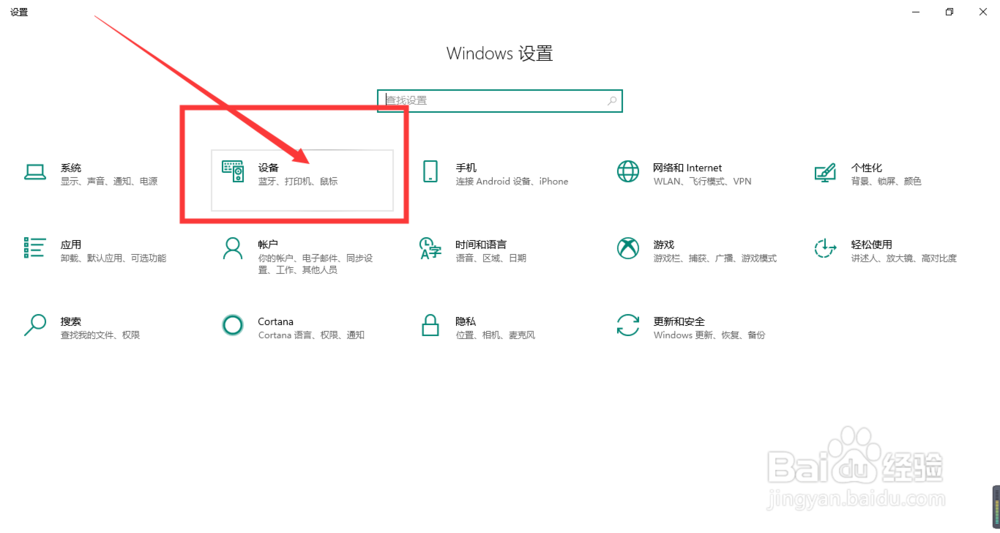
Task: Click the laptop icon for 系统
Action: point(35,172)
